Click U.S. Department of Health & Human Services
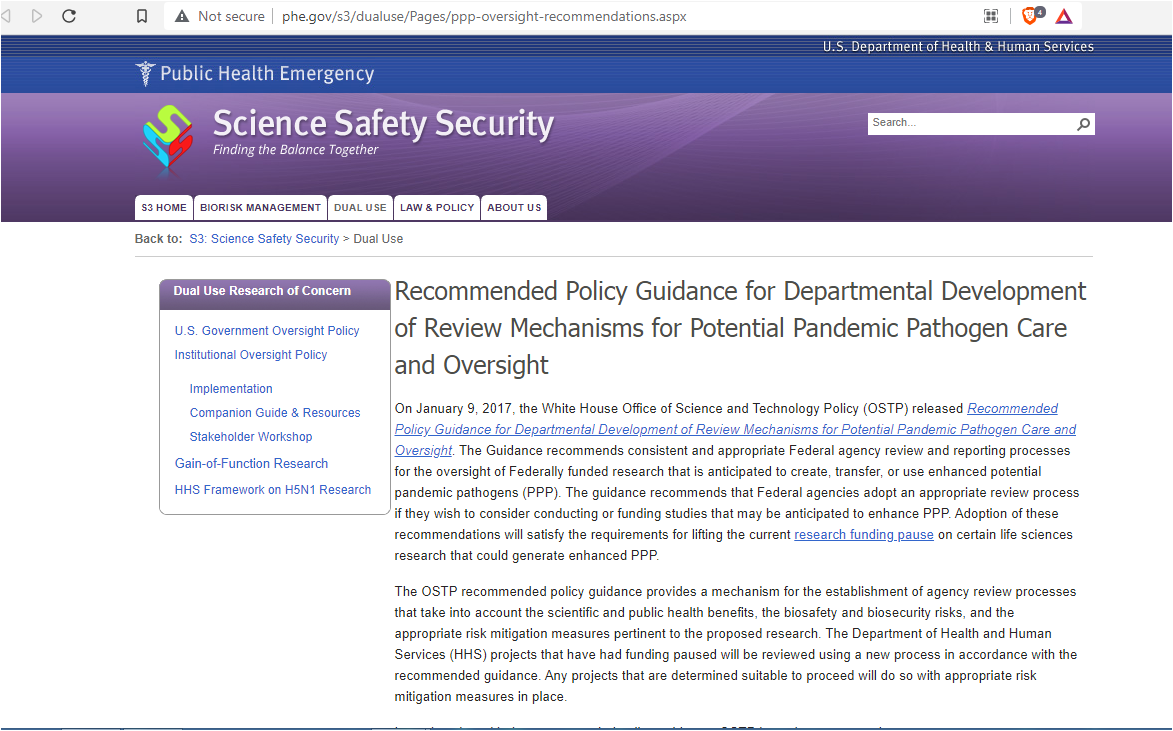Viewport: 1173px width, 731px height. pyautogui.click(x=958, y=46)
